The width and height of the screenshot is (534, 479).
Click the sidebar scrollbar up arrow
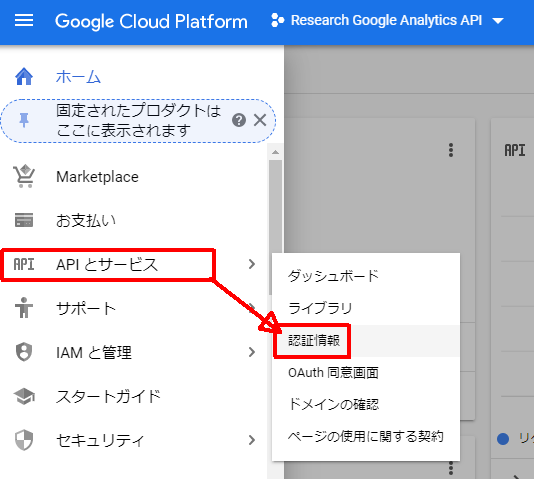[x=276, y=152]
